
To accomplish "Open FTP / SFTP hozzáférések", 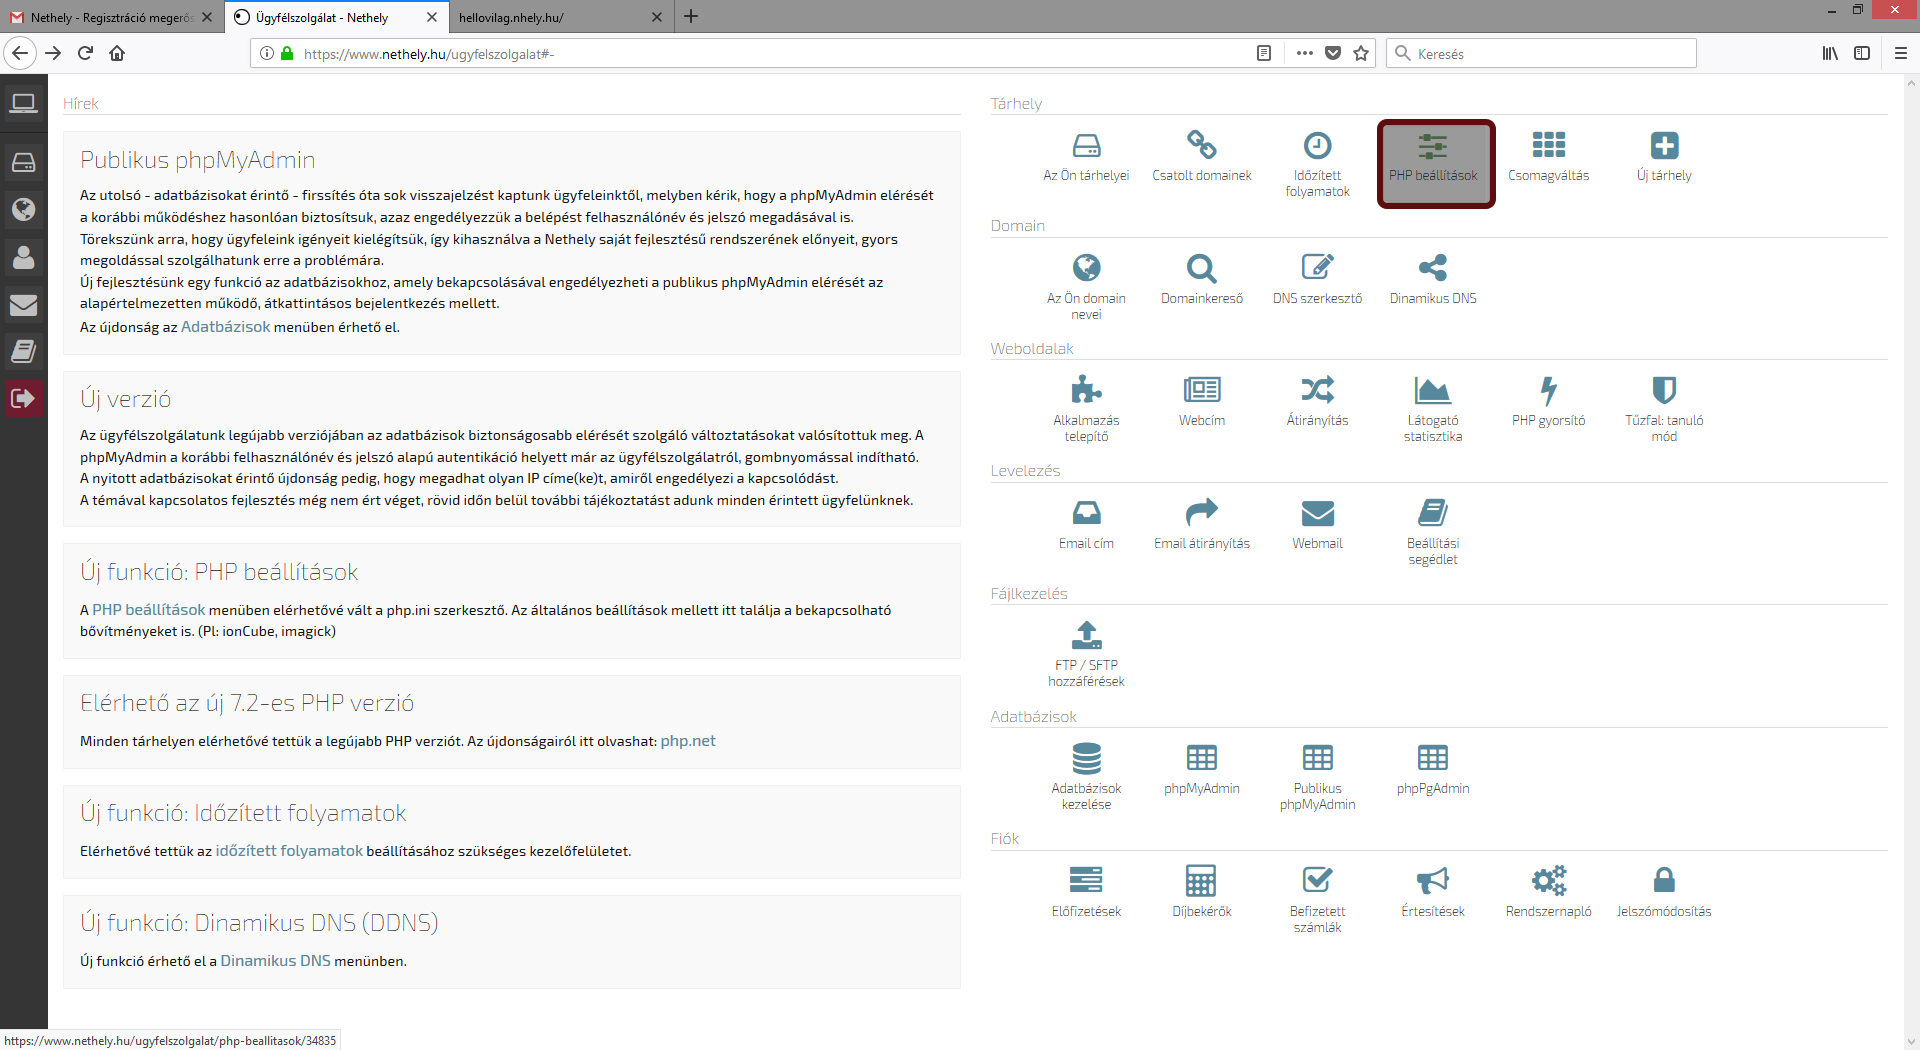I will (1086, 636).
